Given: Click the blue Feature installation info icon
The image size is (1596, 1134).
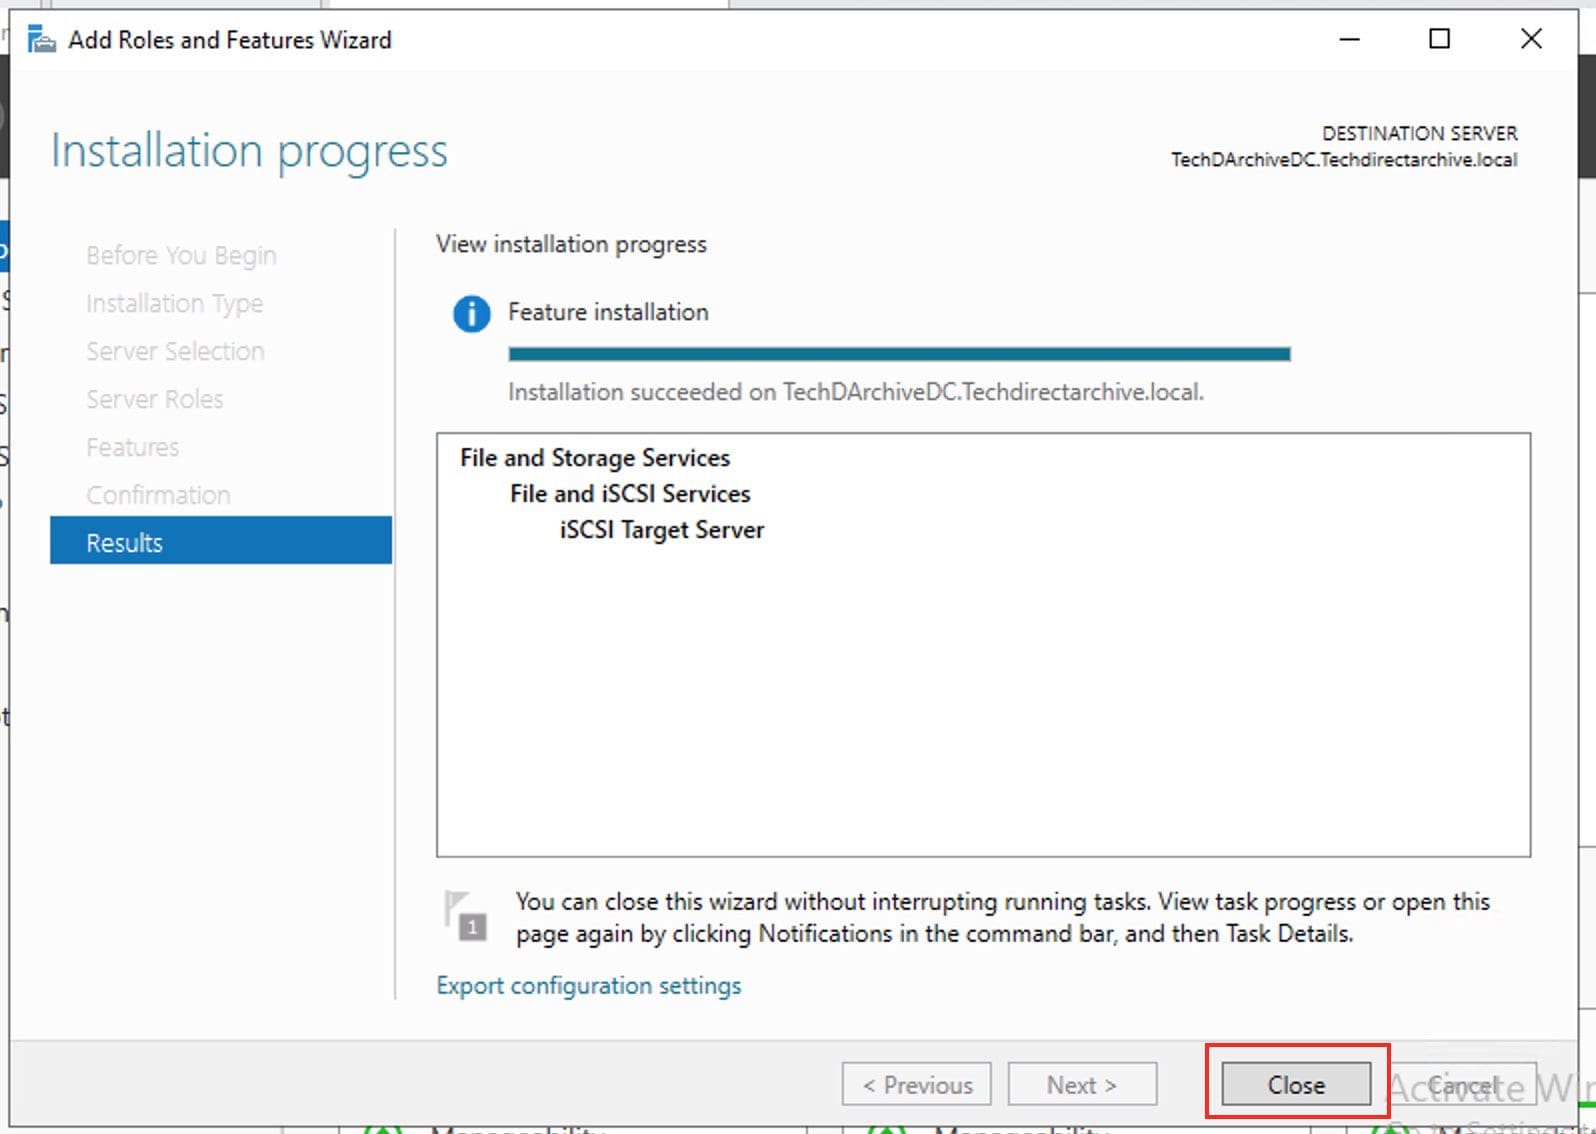Looking at the screenshot, I should pyautogui.click(x=471, y=313).
